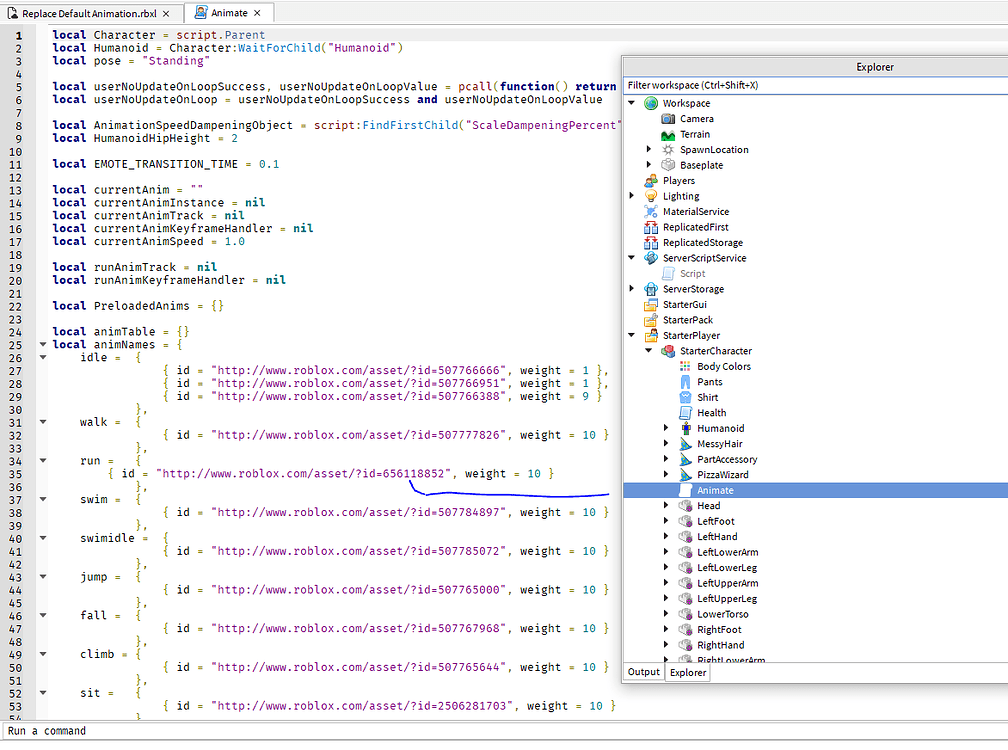Switch to the Output tab
1008x750 pixels.
(x=644, y=672)
